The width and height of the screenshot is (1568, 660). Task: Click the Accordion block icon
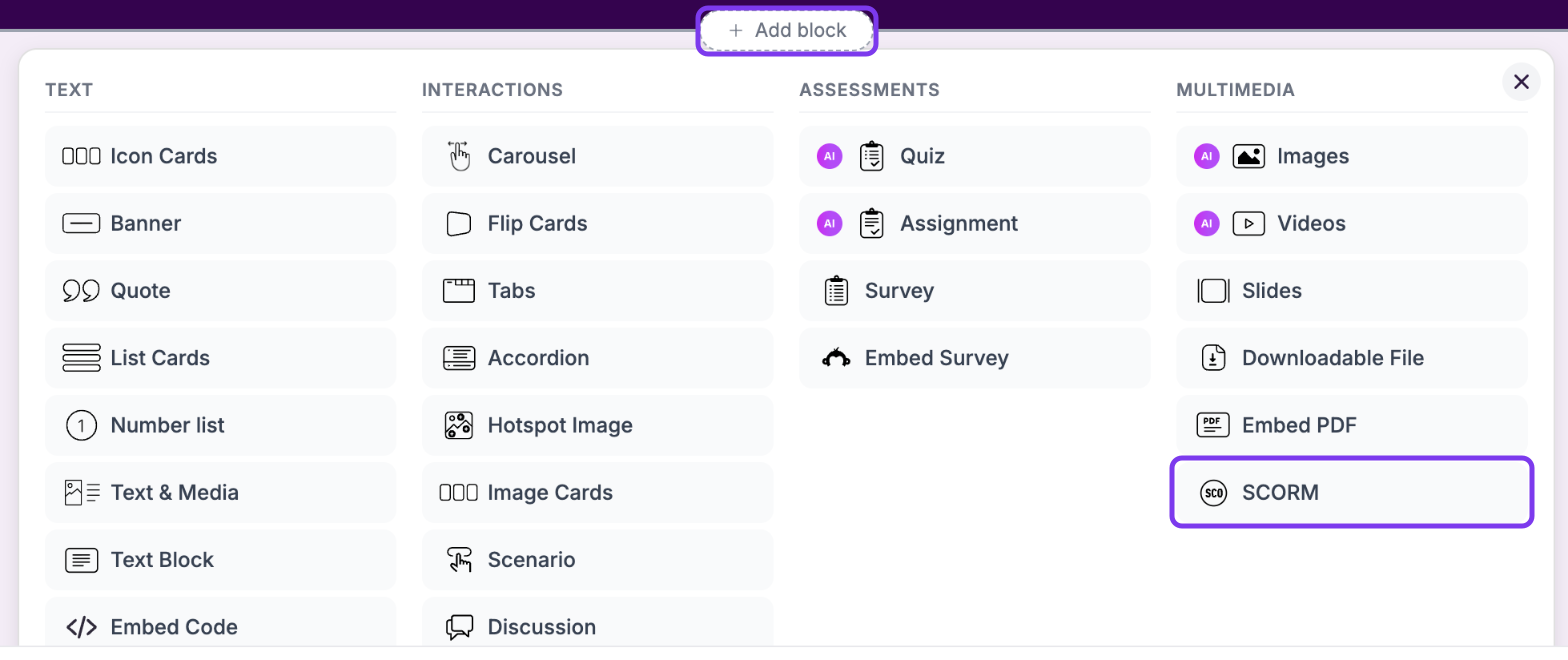point(459,358)
